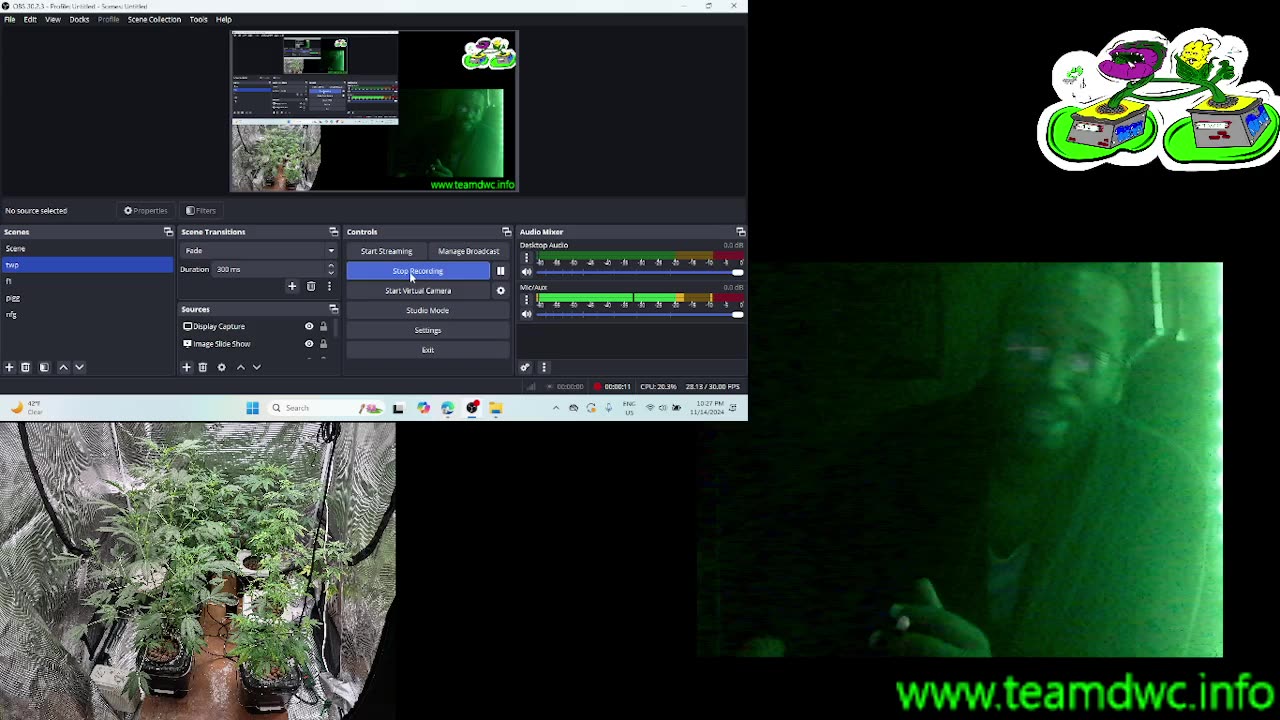Adjust Mic/Aux volume slider
This screenshot has height=720, width=1280.
coord(640,314)
